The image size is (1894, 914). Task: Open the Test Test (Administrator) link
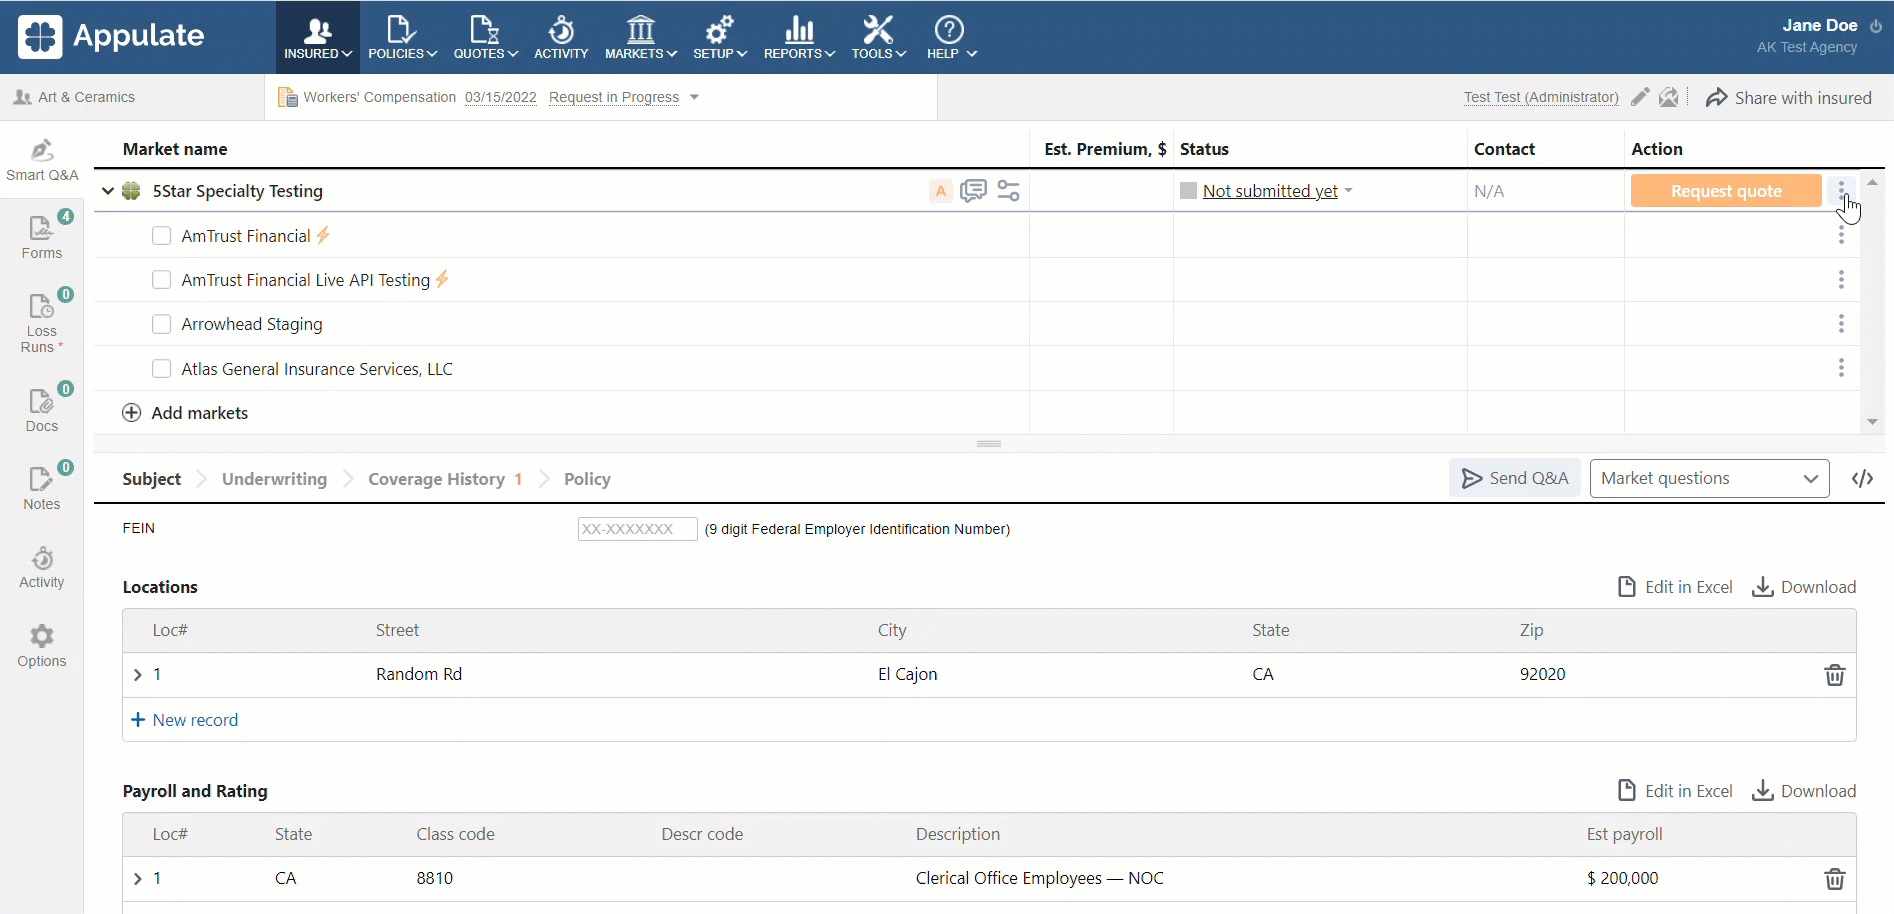(1541, 97)
